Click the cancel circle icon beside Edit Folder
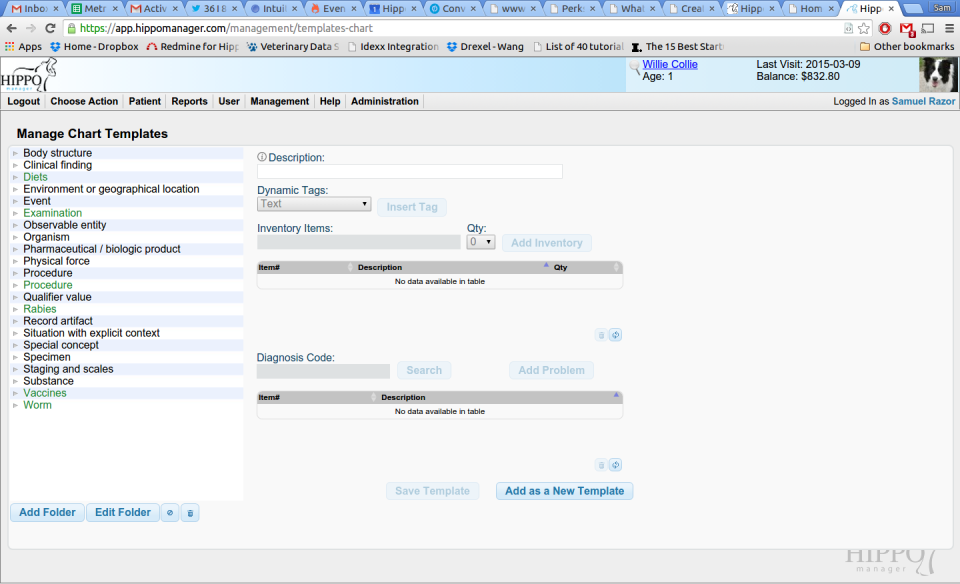960x584 pixels. click(x=170, y=513)
